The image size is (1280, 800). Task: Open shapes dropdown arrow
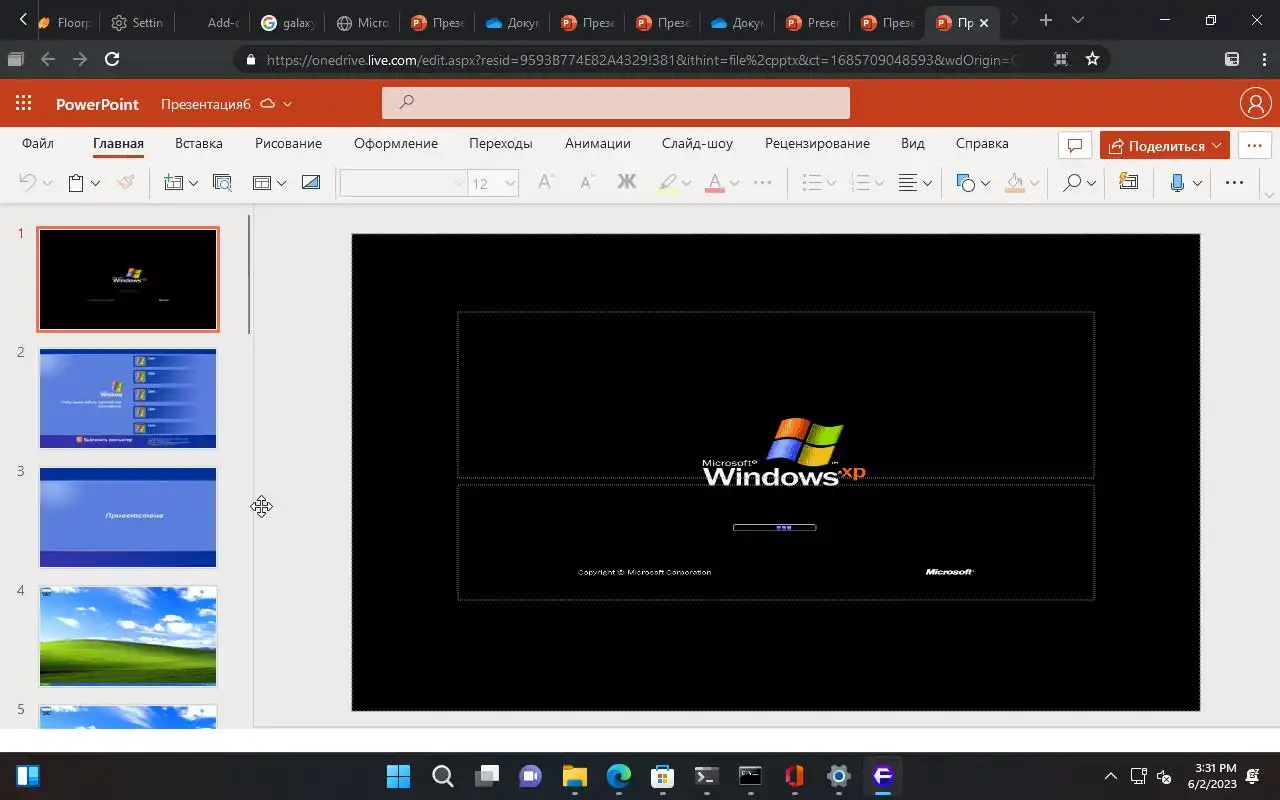985,183
